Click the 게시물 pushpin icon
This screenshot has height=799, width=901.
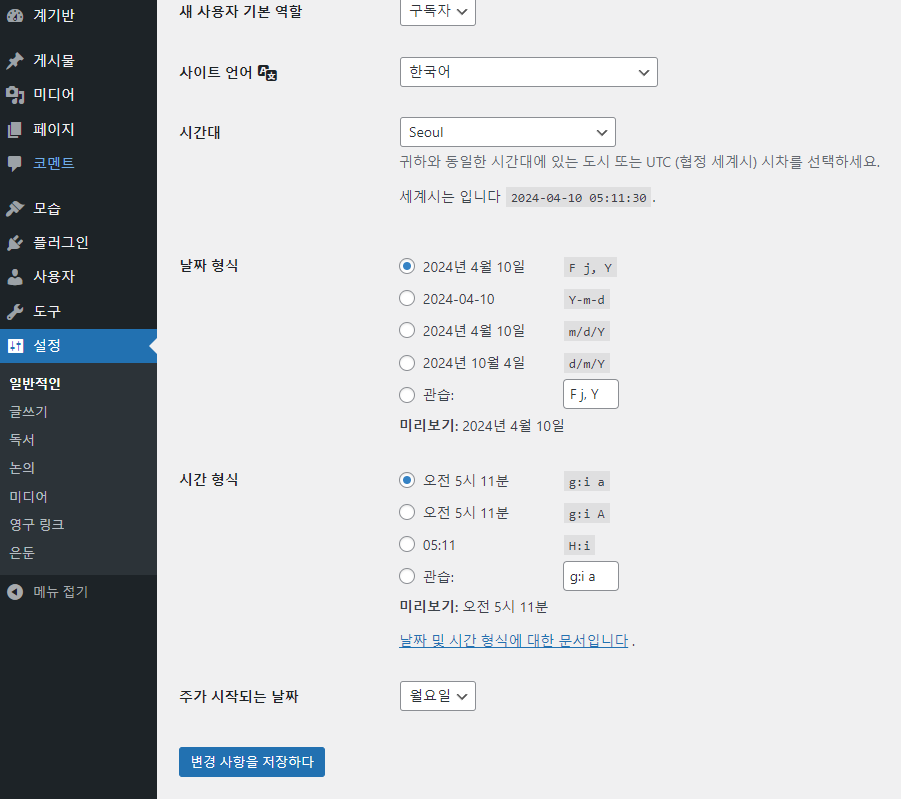point(15,60)
